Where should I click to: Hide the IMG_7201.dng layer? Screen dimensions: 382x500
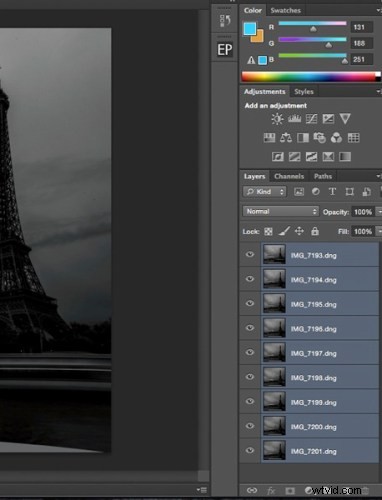(x=250, y=451)
